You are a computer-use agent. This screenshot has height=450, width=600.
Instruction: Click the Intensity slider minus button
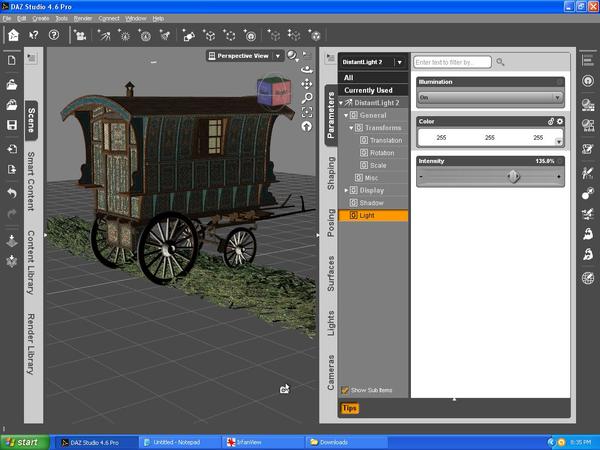[x=421, y=176]
